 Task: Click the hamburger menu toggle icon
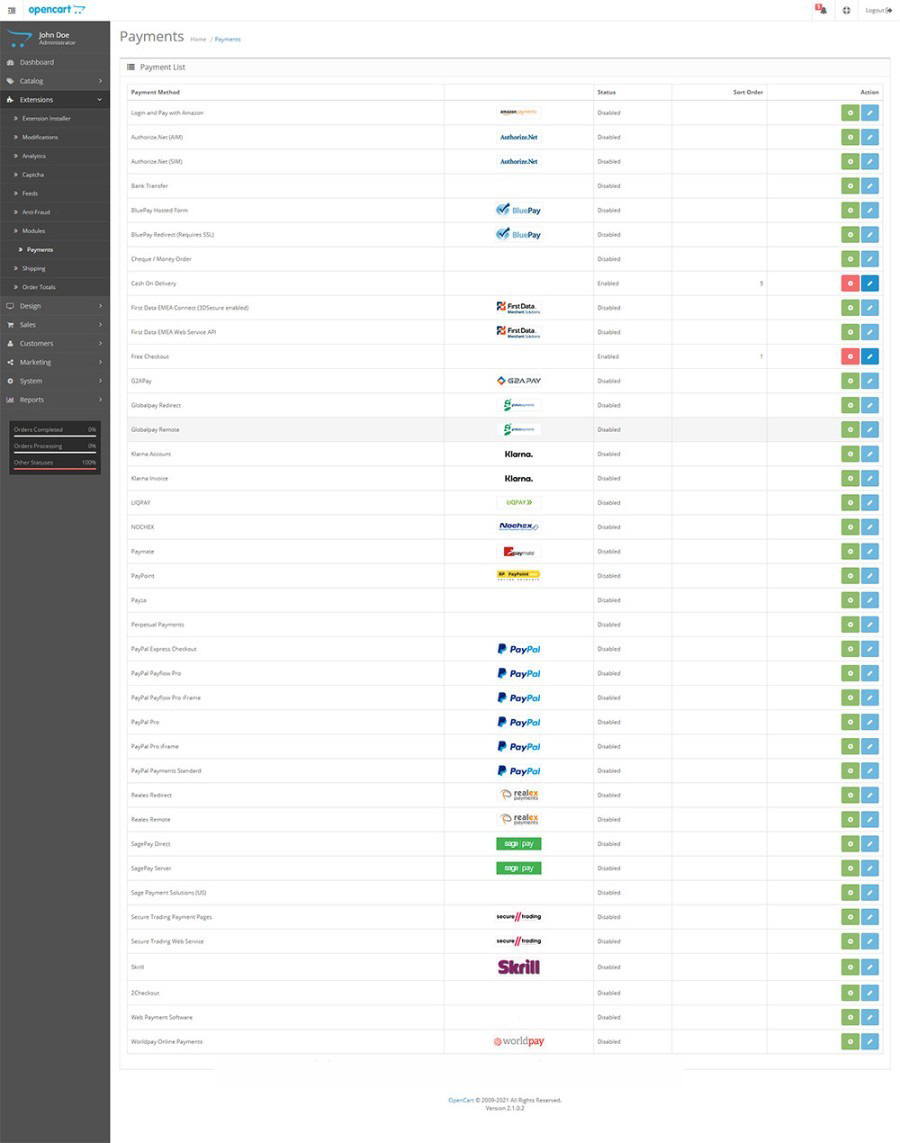11,10
